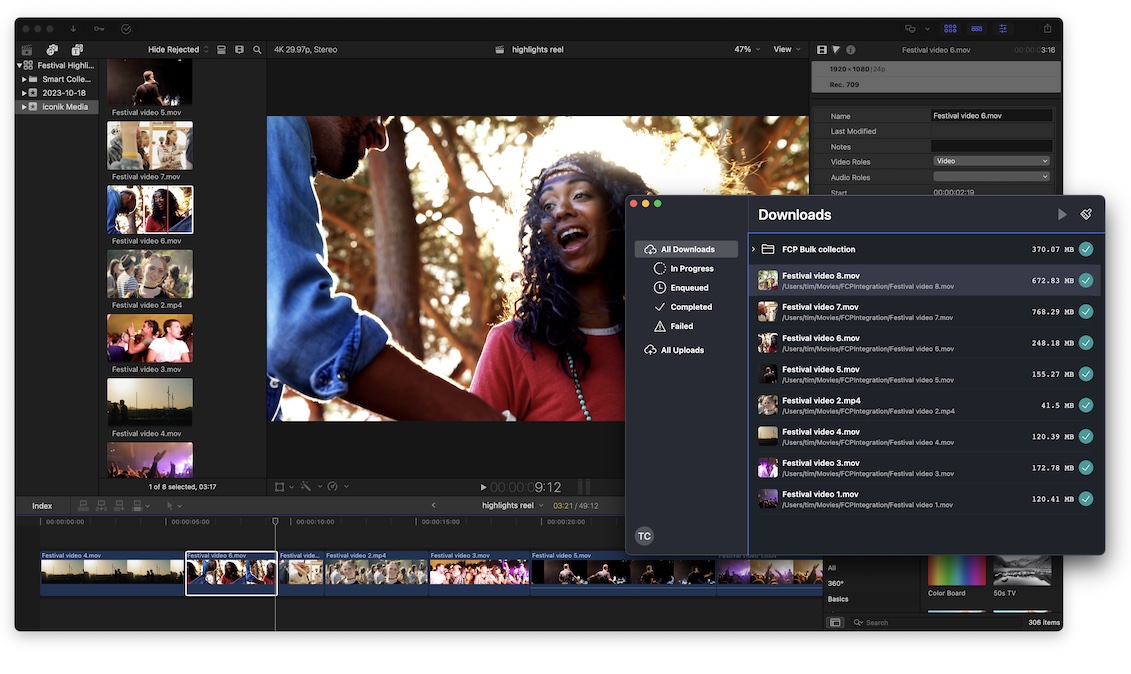Select the Append clip tool above the timeline
1131x674 pixels.
(x=118, y=506)
